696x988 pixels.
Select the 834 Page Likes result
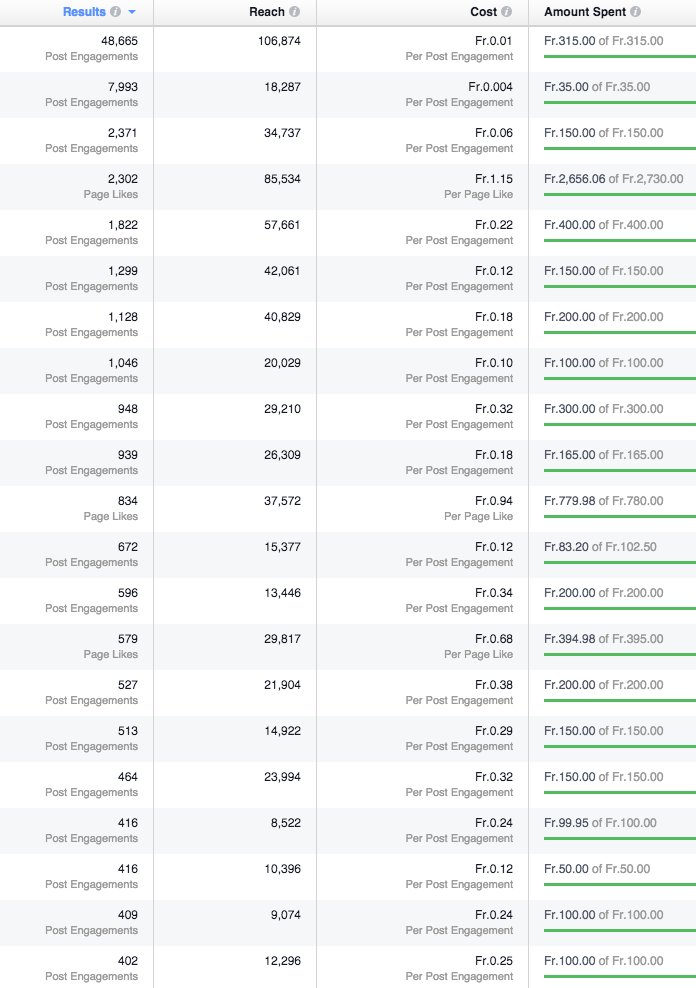[x=126, y=501]
